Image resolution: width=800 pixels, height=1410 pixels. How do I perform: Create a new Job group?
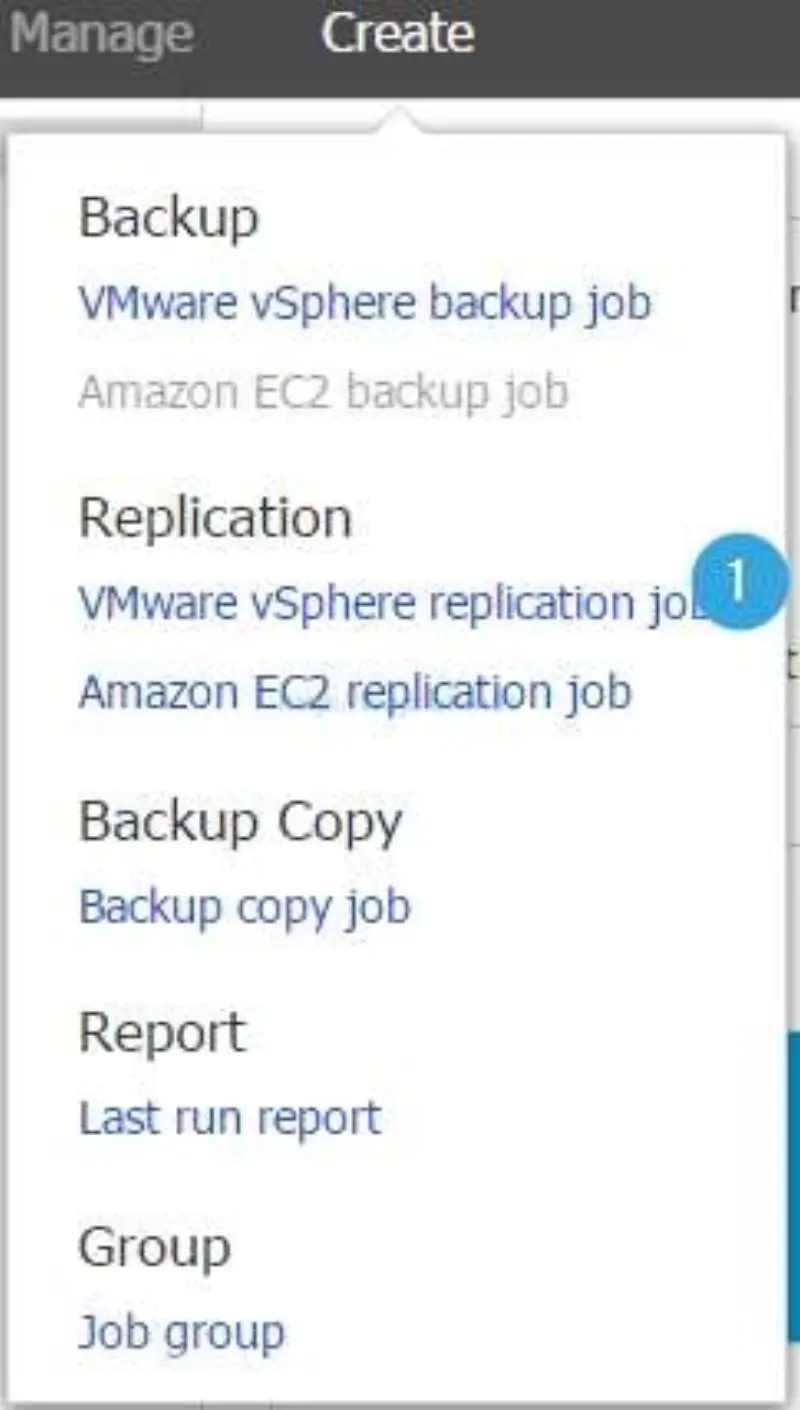tap(181, 1331)
